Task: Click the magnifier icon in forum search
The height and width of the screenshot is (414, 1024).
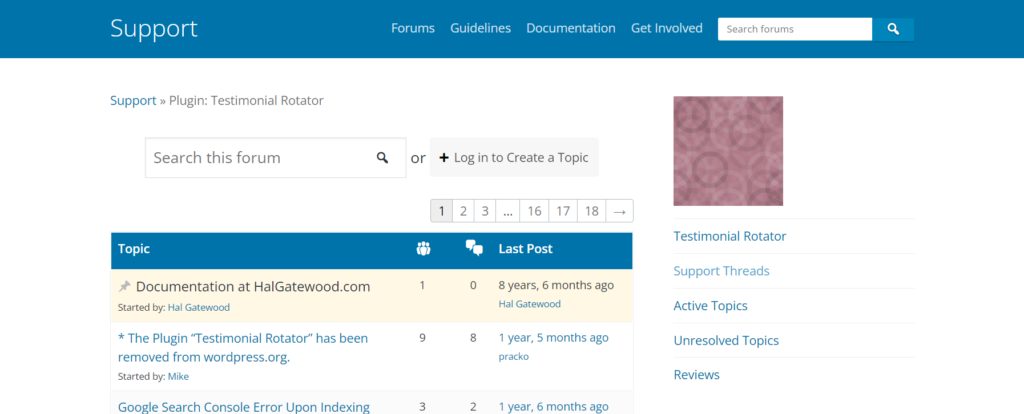Action: (x=382, y=158)
